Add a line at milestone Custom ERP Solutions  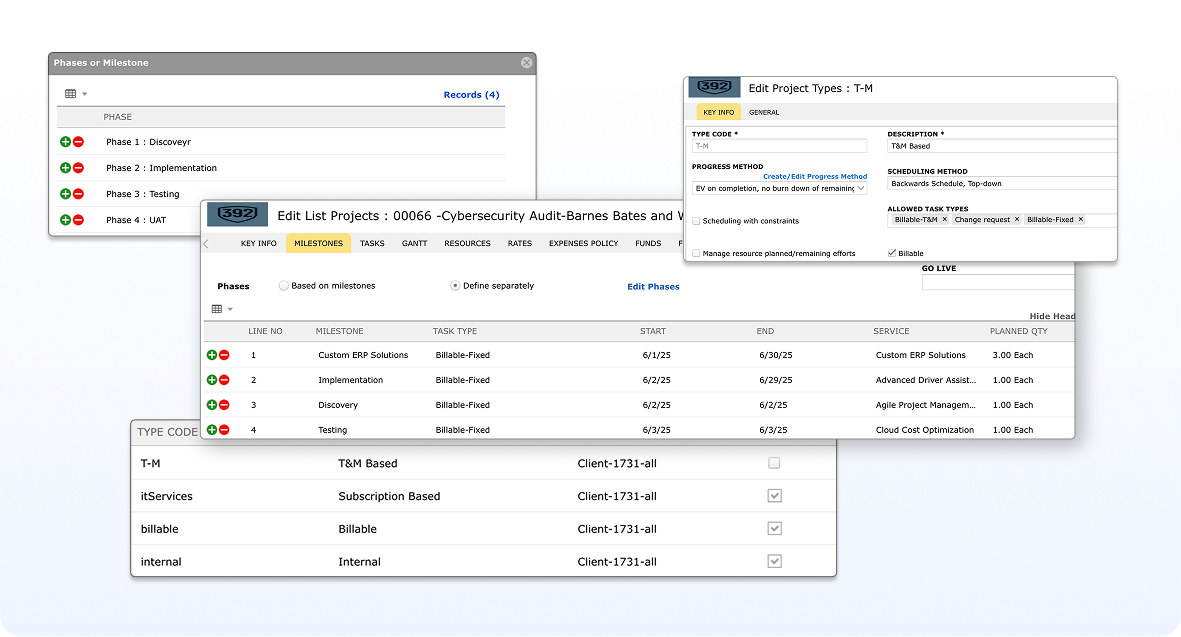[x=212, y=355]
